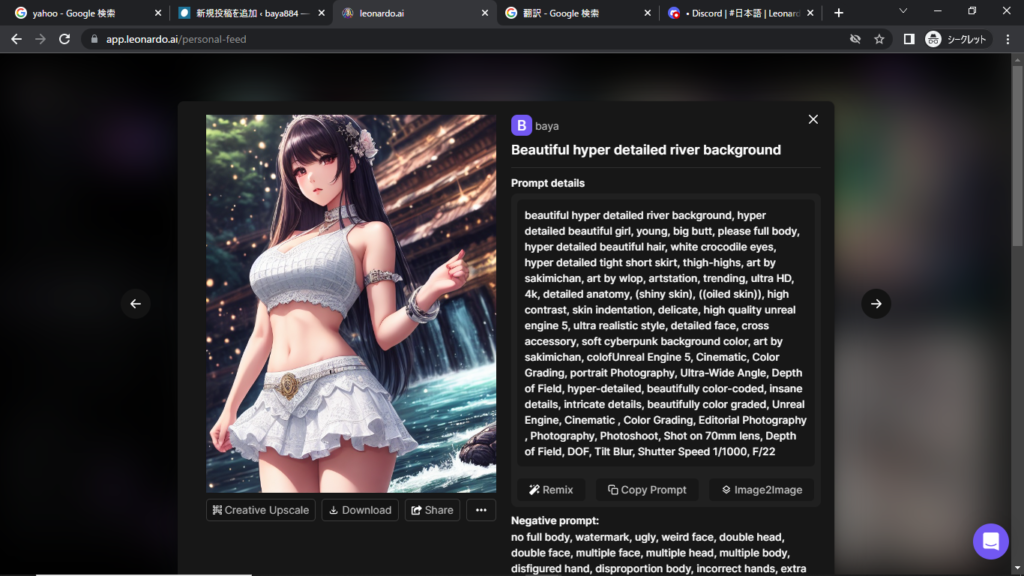Share the generated image
This screenshot has height=576, width=1024.
[432, 510]
